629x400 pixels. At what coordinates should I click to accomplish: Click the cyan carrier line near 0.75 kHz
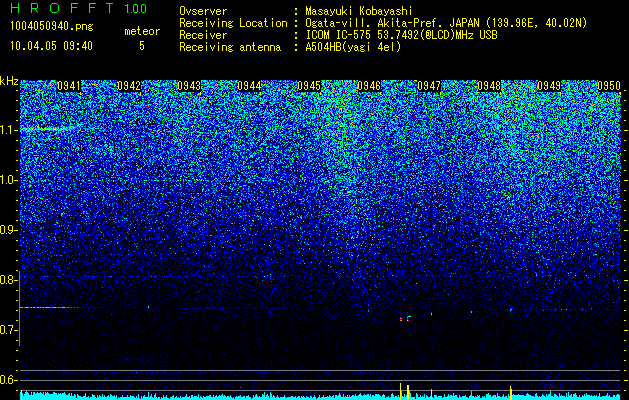point(50,307)
